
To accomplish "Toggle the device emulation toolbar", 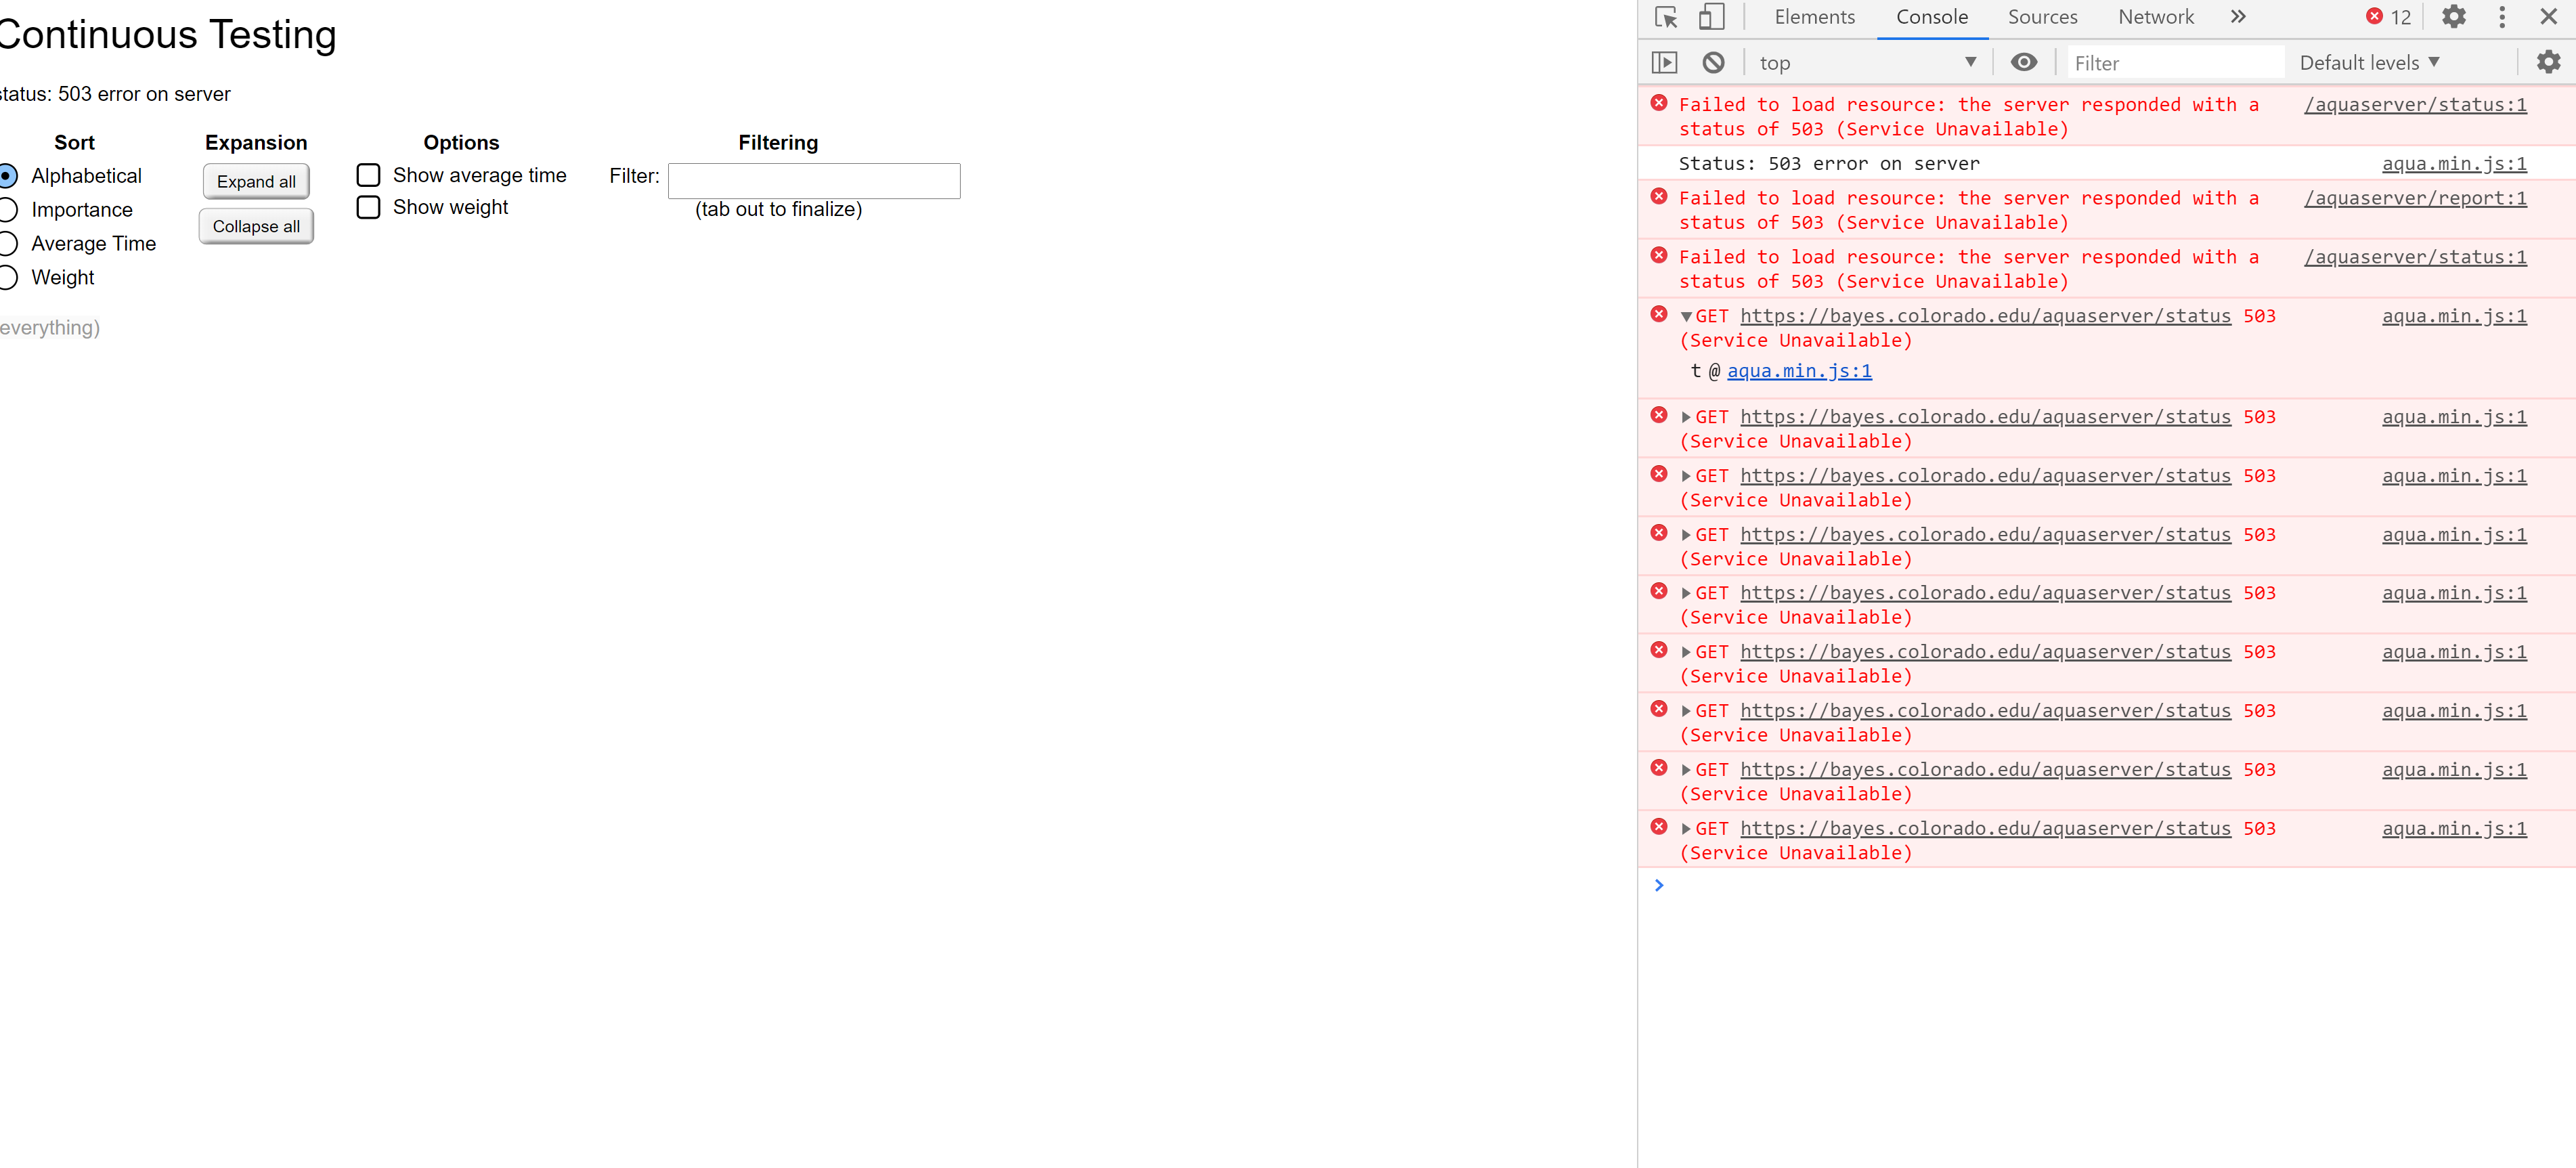I will point(1712,17).
